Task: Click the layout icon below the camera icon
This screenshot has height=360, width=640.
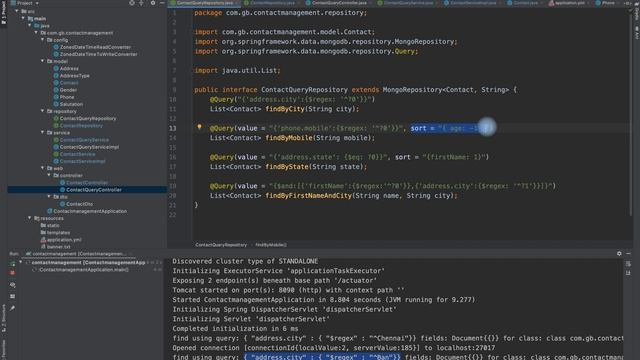Action: point(13,296)
